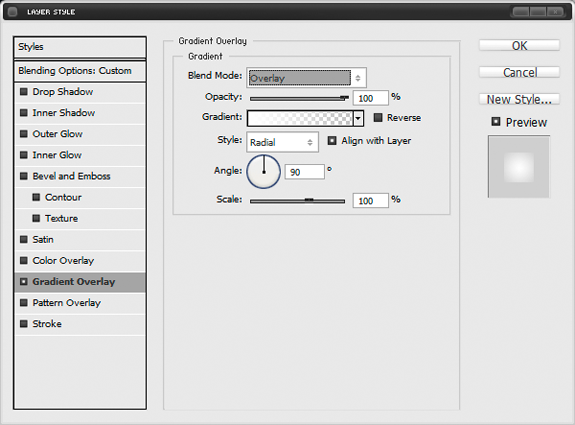Open the Inner Glow settings
Screen dimensions: 575x425
click(x=57, y=155)
